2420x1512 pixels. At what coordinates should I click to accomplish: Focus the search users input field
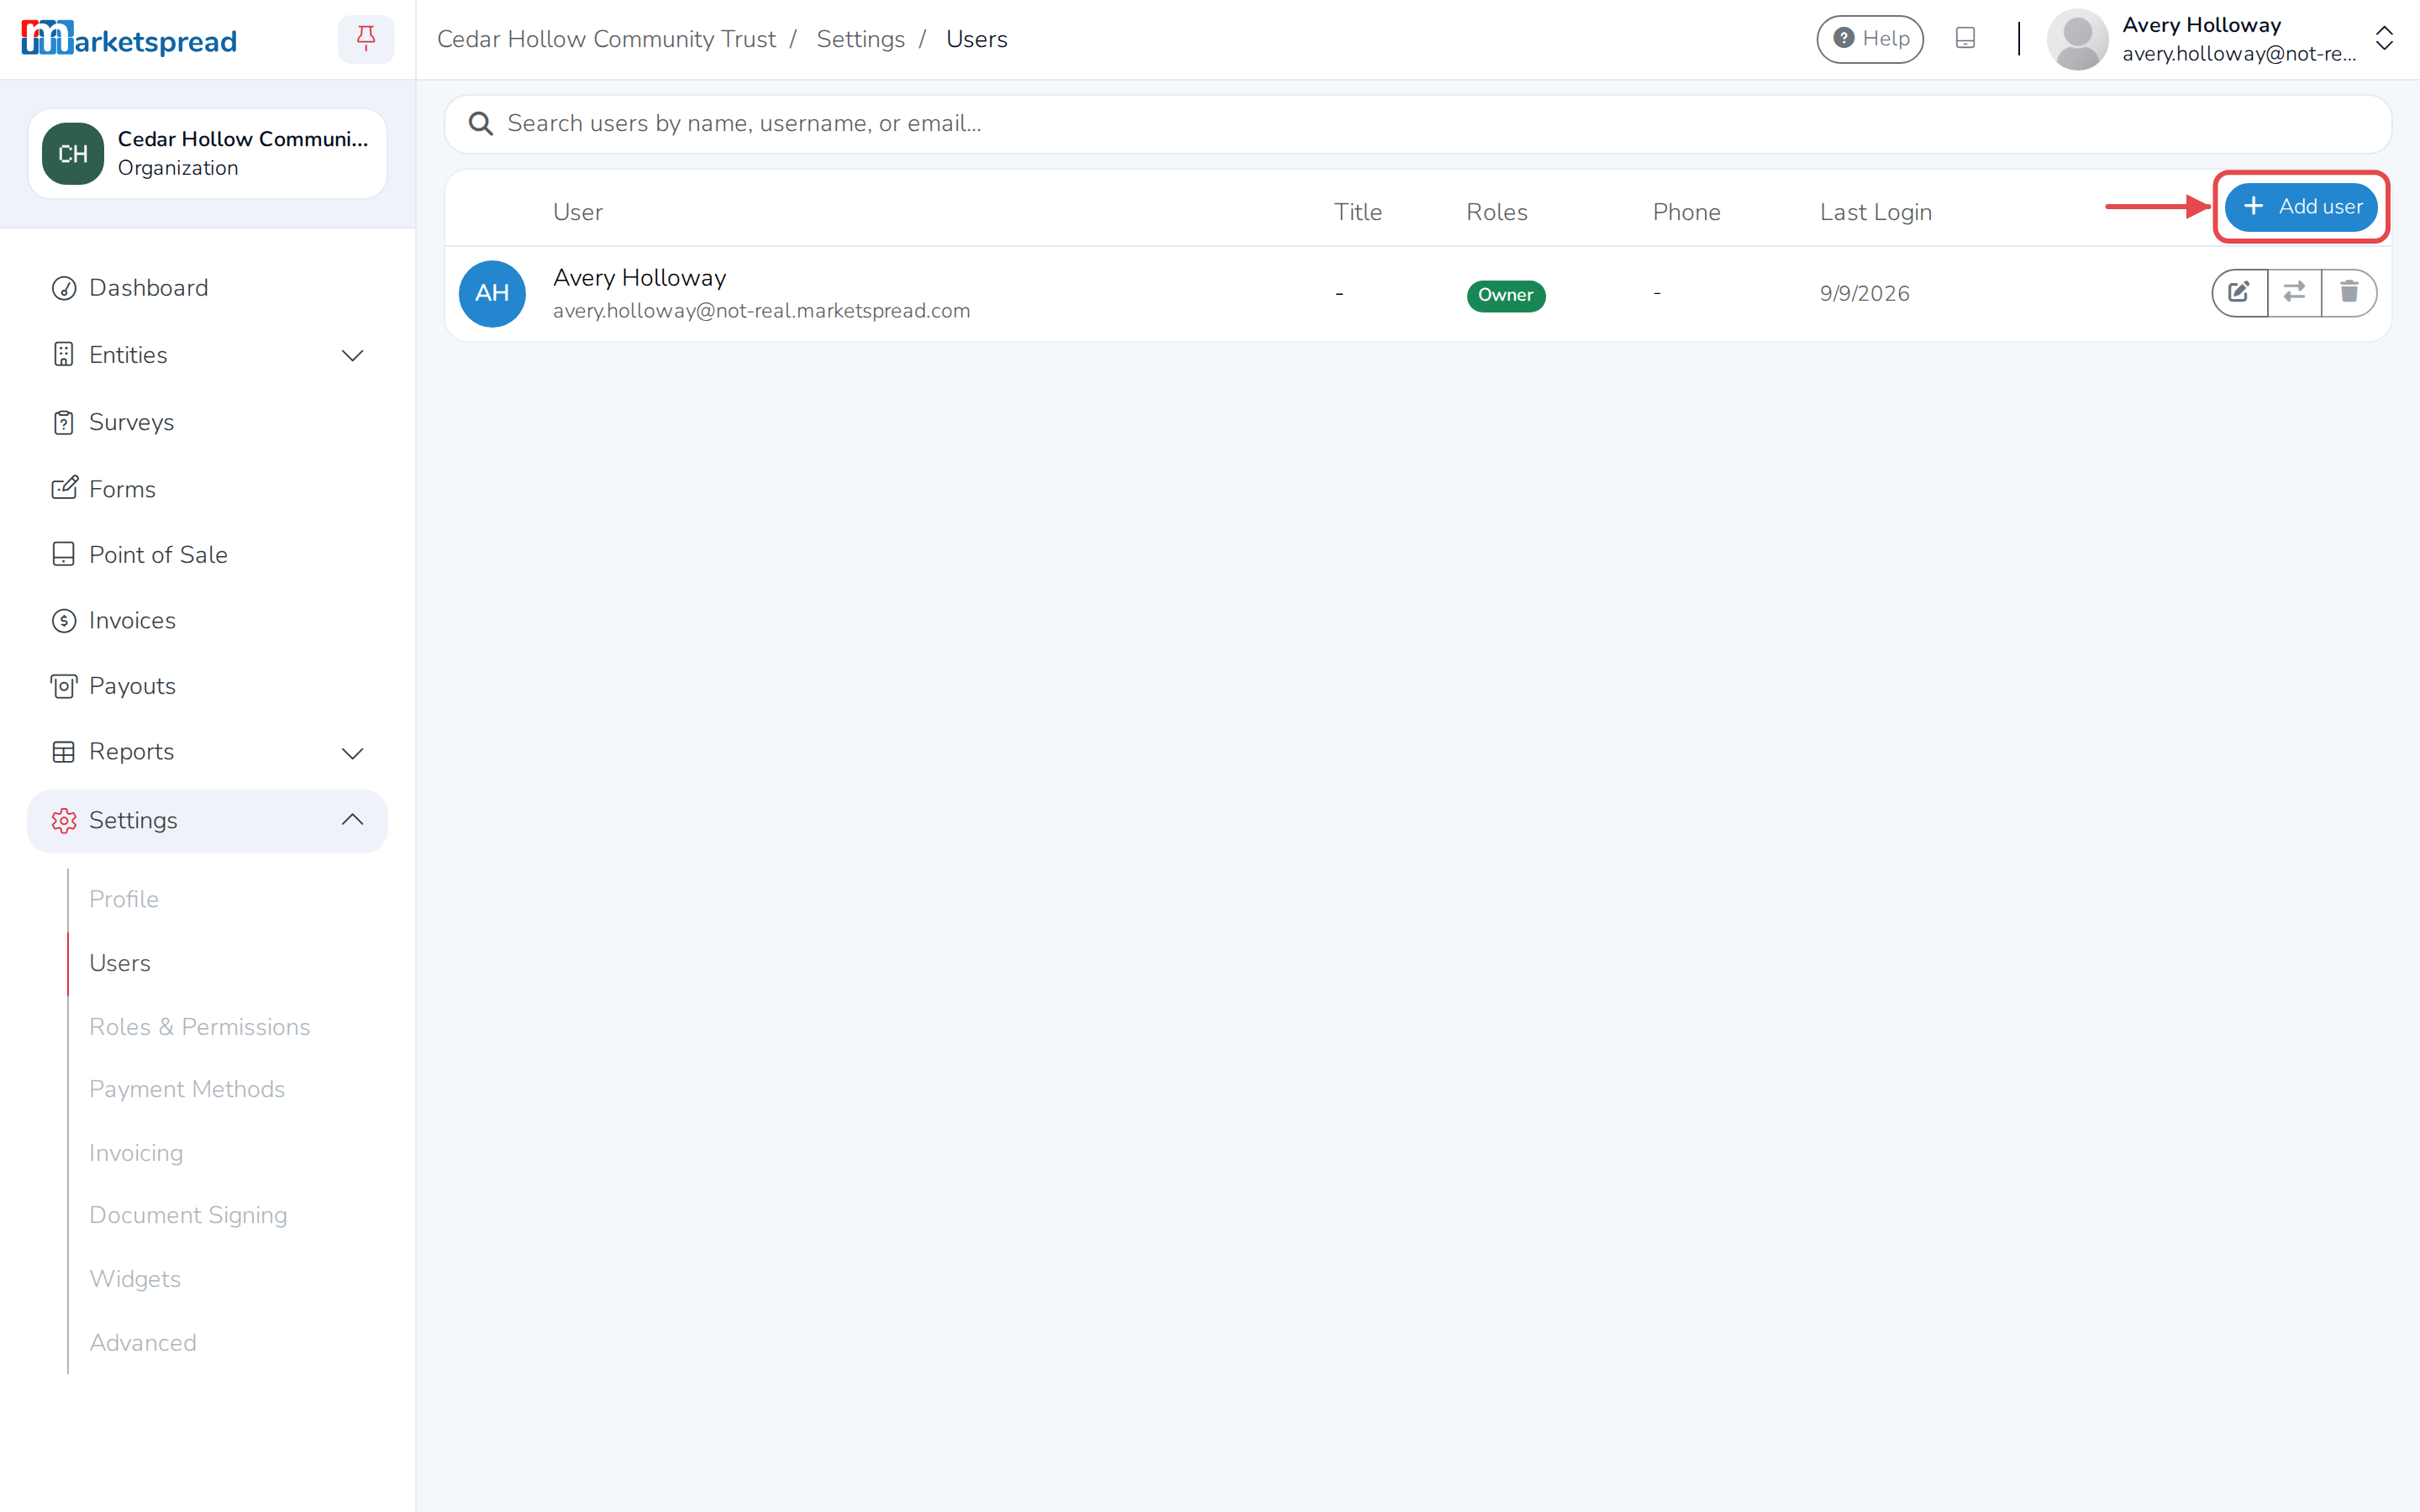coord(1417,124)
